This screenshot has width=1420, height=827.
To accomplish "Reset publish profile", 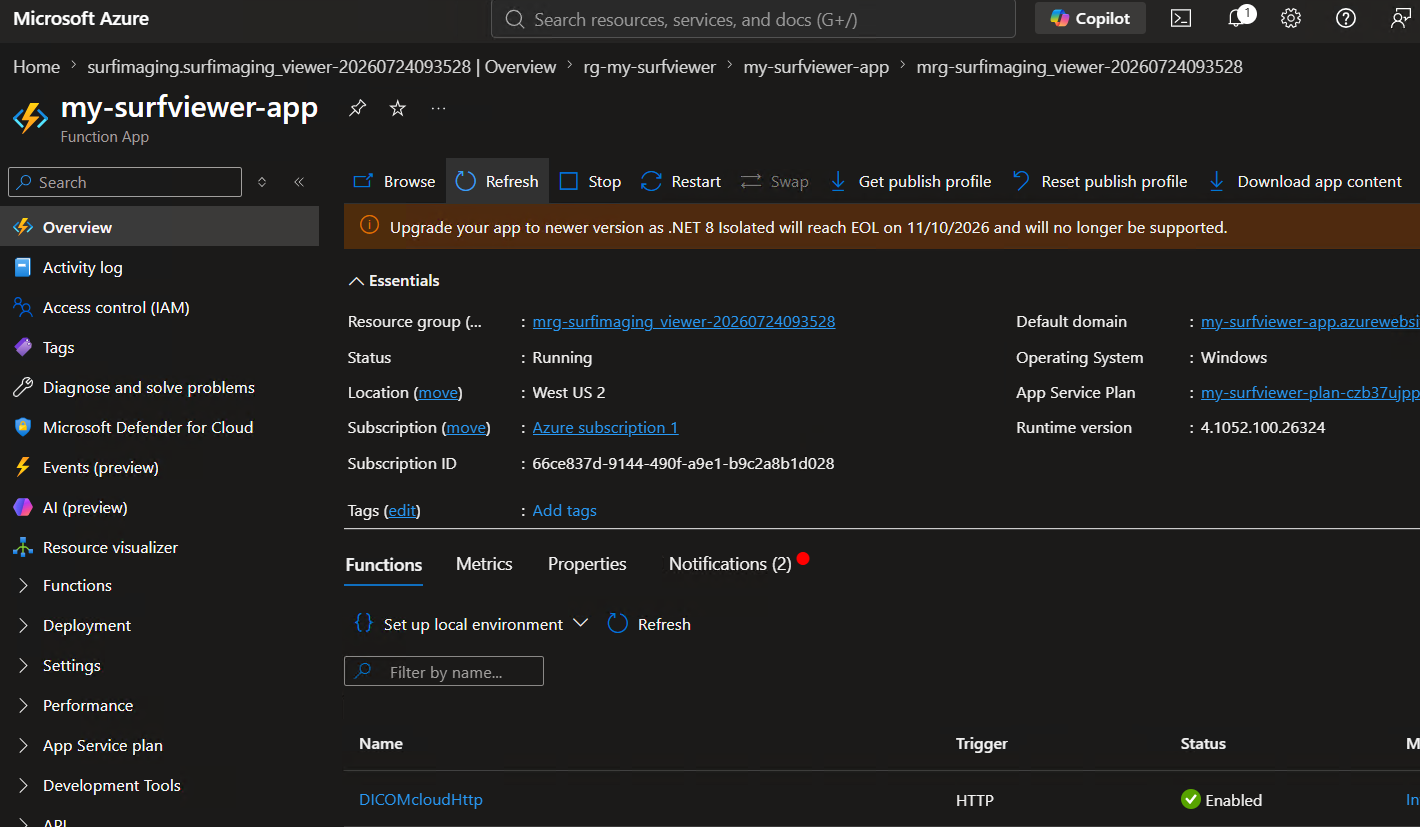I will coord(1099,181).
